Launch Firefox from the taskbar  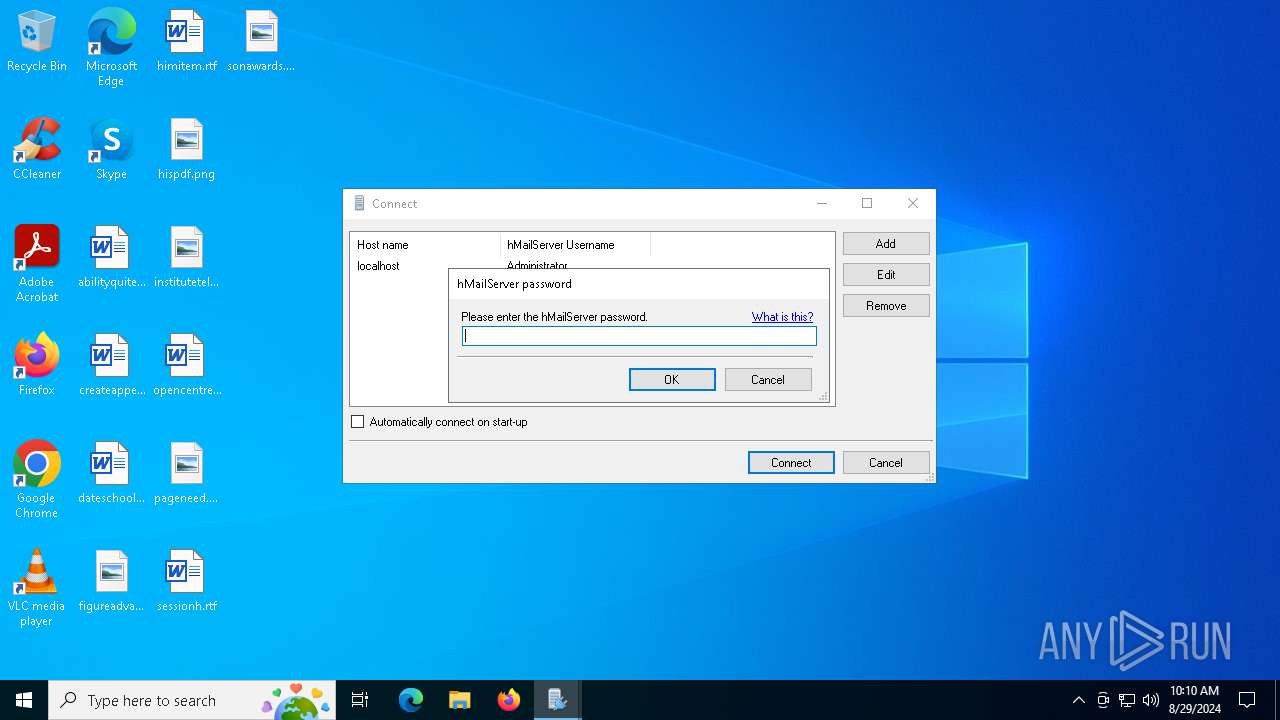pos(509,700)
